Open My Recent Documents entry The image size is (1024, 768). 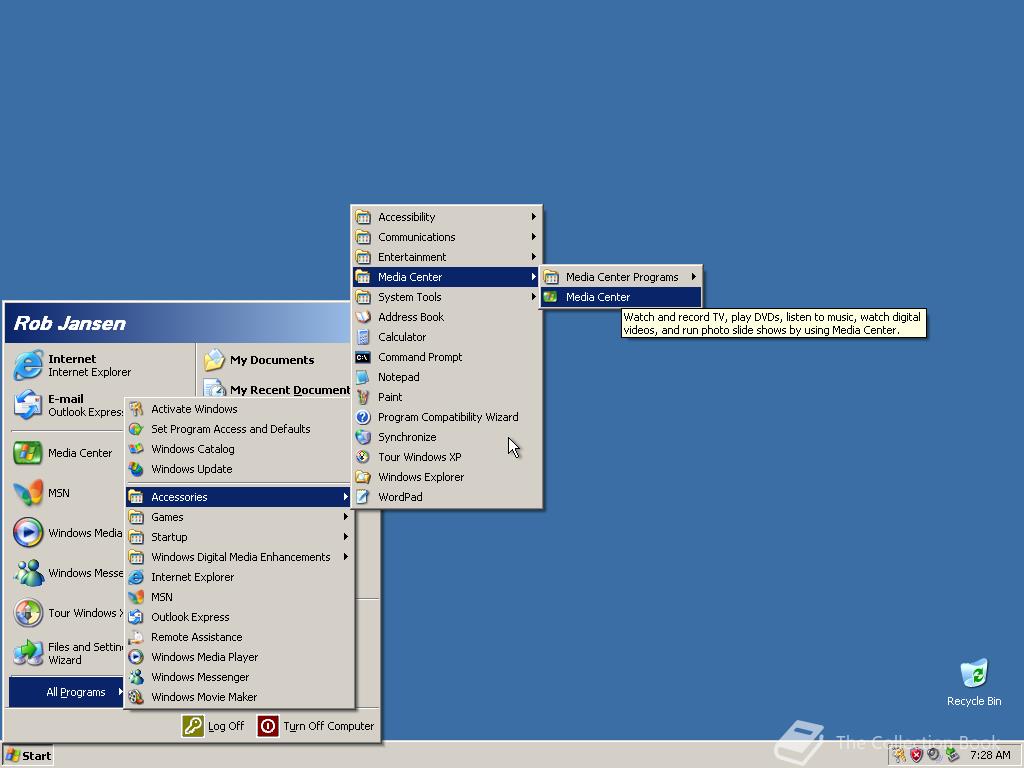pyautogui.click(x=277, y=390)
